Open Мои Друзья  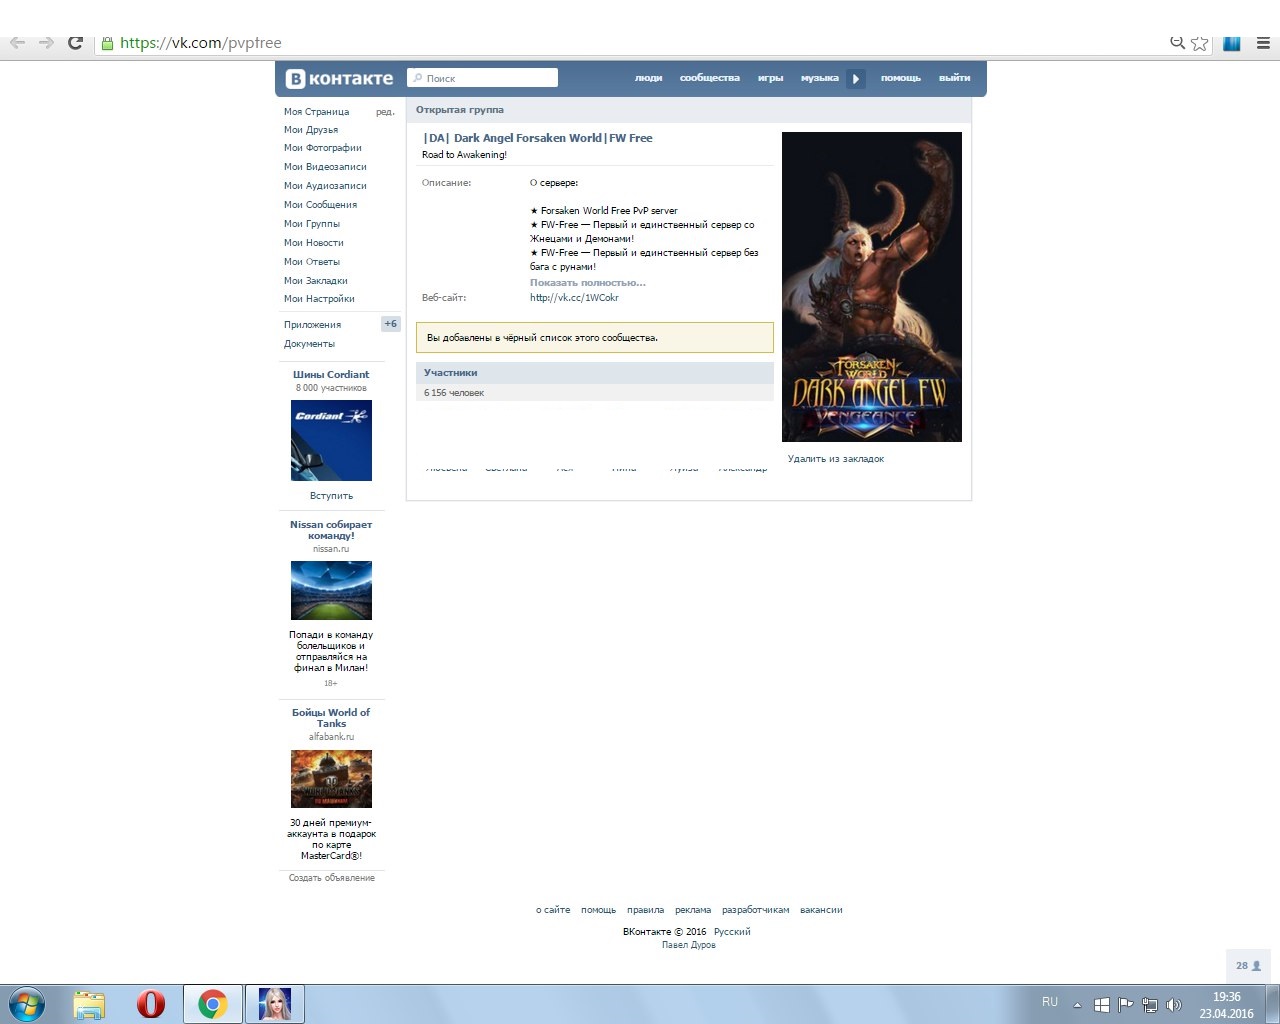[x=311, y=130]
